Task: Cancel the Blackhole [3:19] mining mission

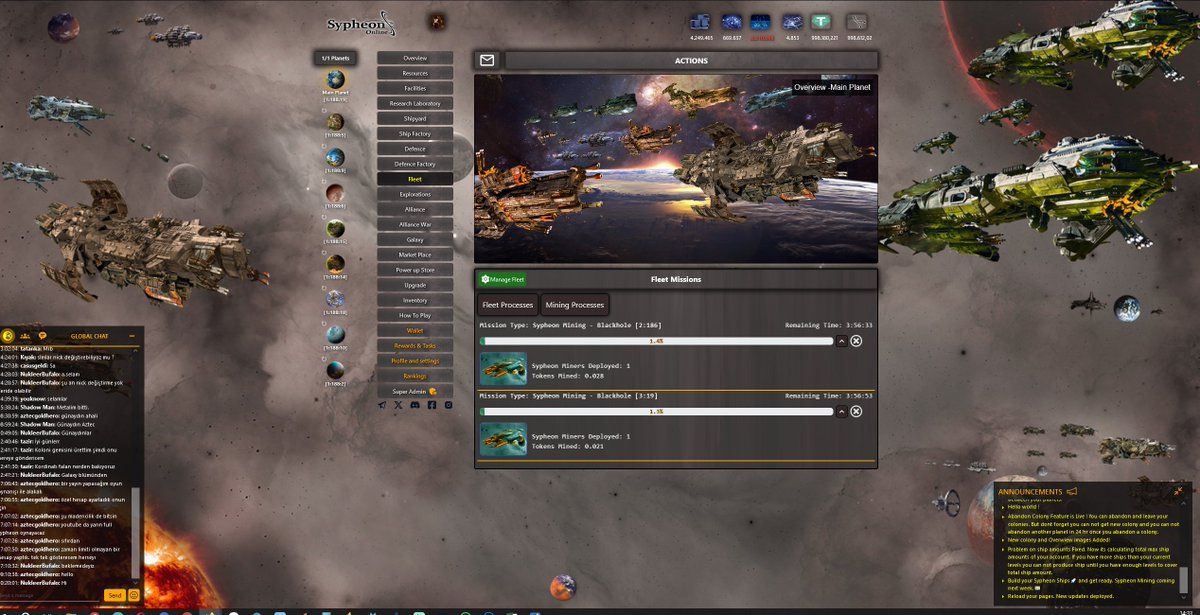Action: pos(856,411)
